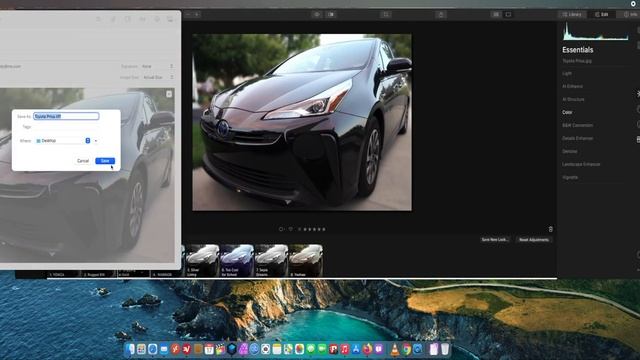Click the Reset Adjustments button
Screen dimensions: 640x360
click(533, 240)
